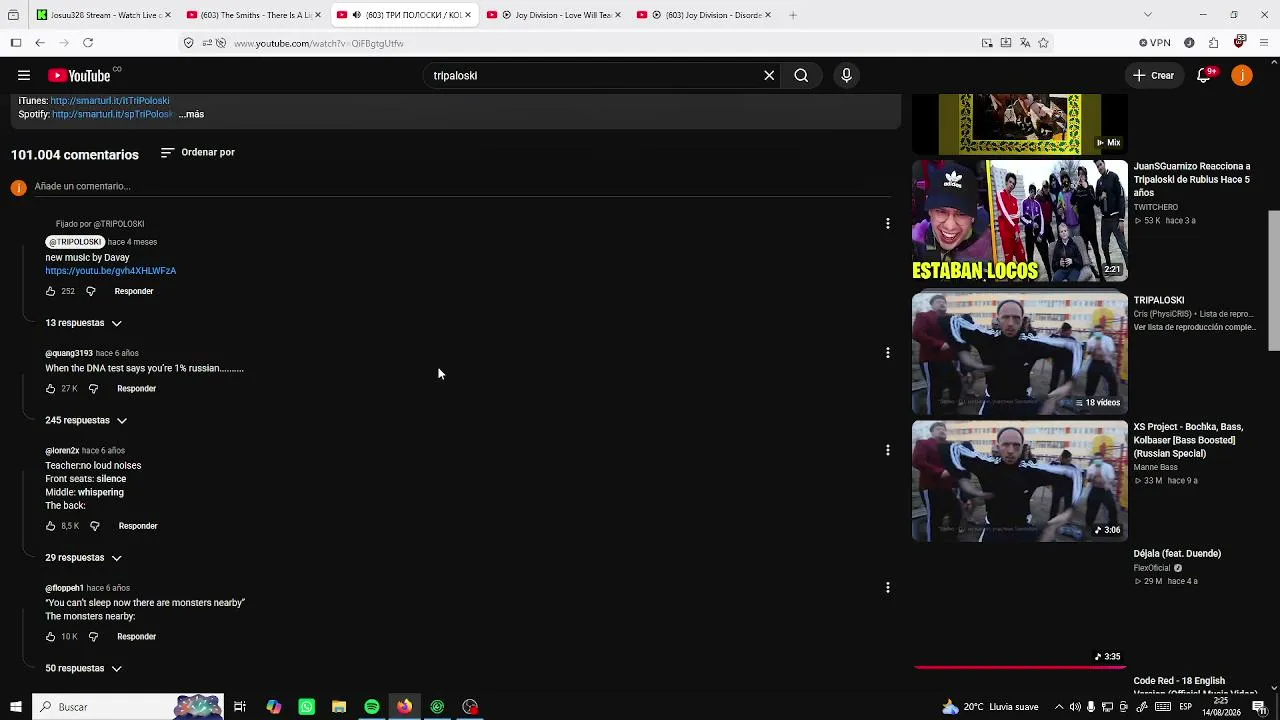Dislike the DNA test comment
1280x720 pixels.
(x=93, y=388)
